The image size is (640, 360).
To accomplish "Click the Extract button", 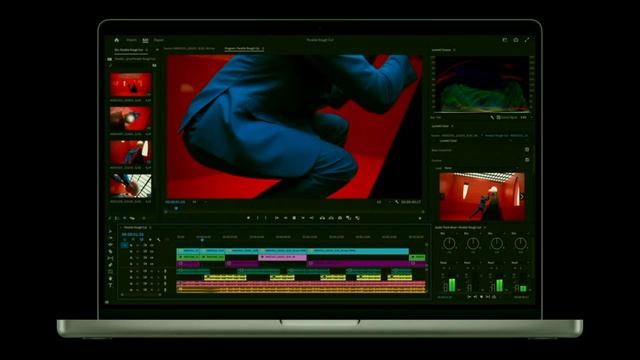I will coord(331,218).
